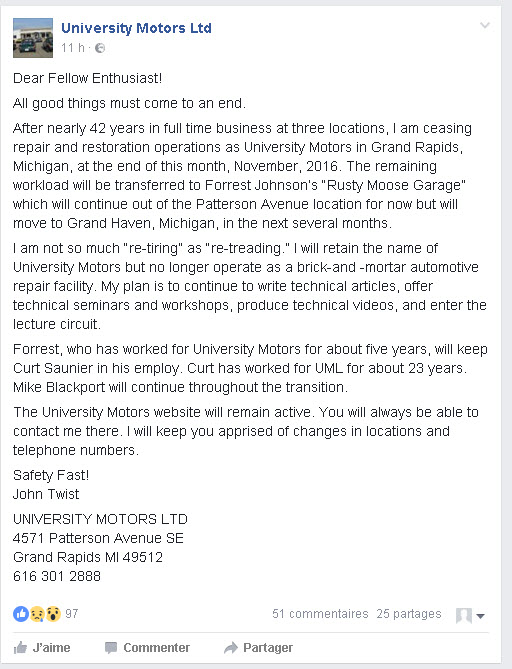This screenshot has width=512, height=669.
Task: Open the University Motors Ltd page name link
Action: point(136,28)
